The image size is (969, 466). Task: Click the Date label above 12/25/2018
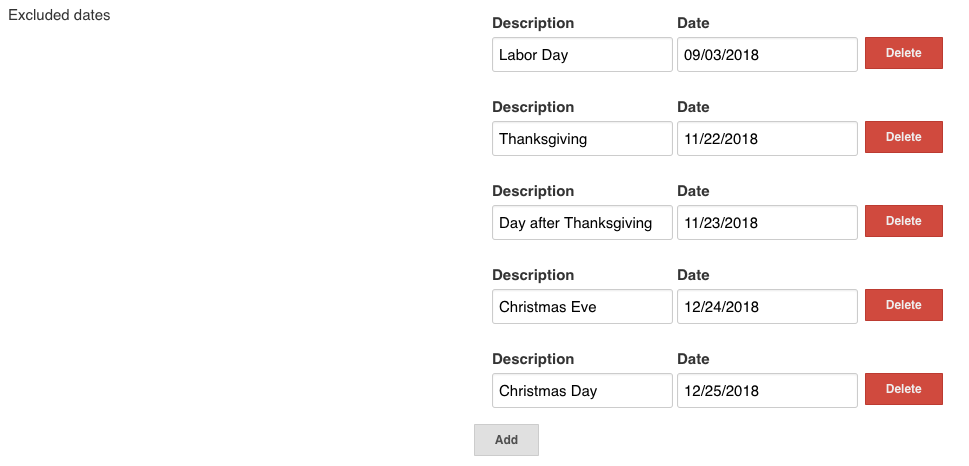point(693,359)
